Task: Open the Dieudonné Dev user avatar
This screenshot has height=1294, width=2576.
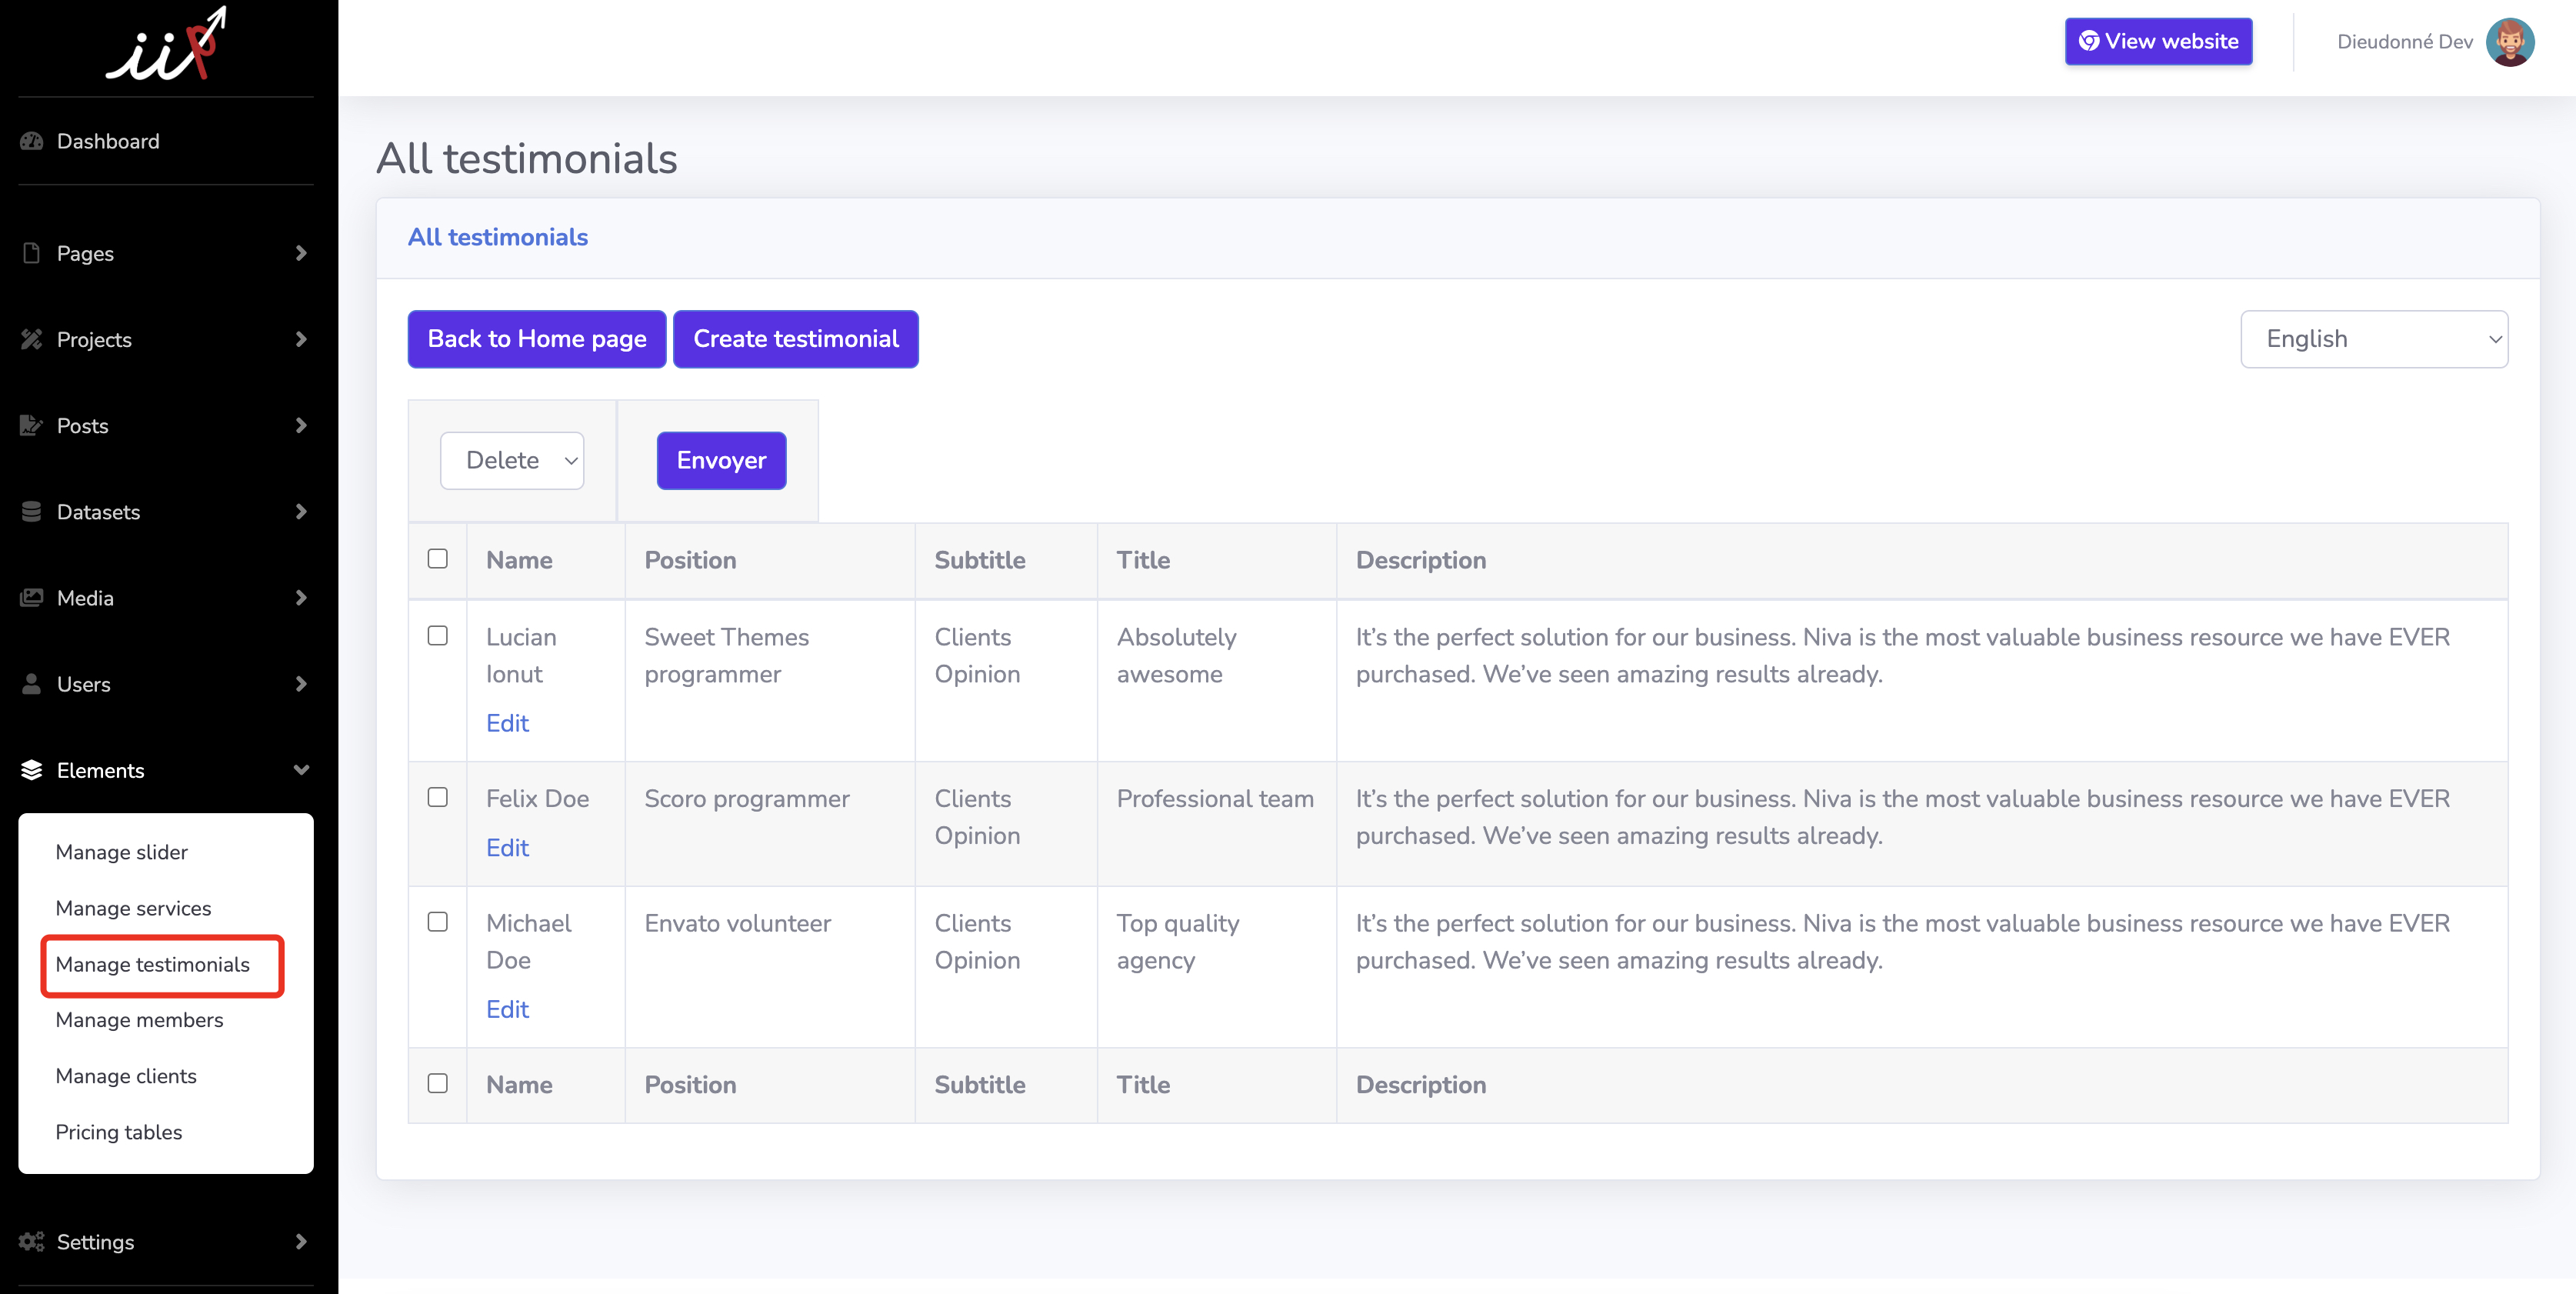Action: (x=2510, y=42)
